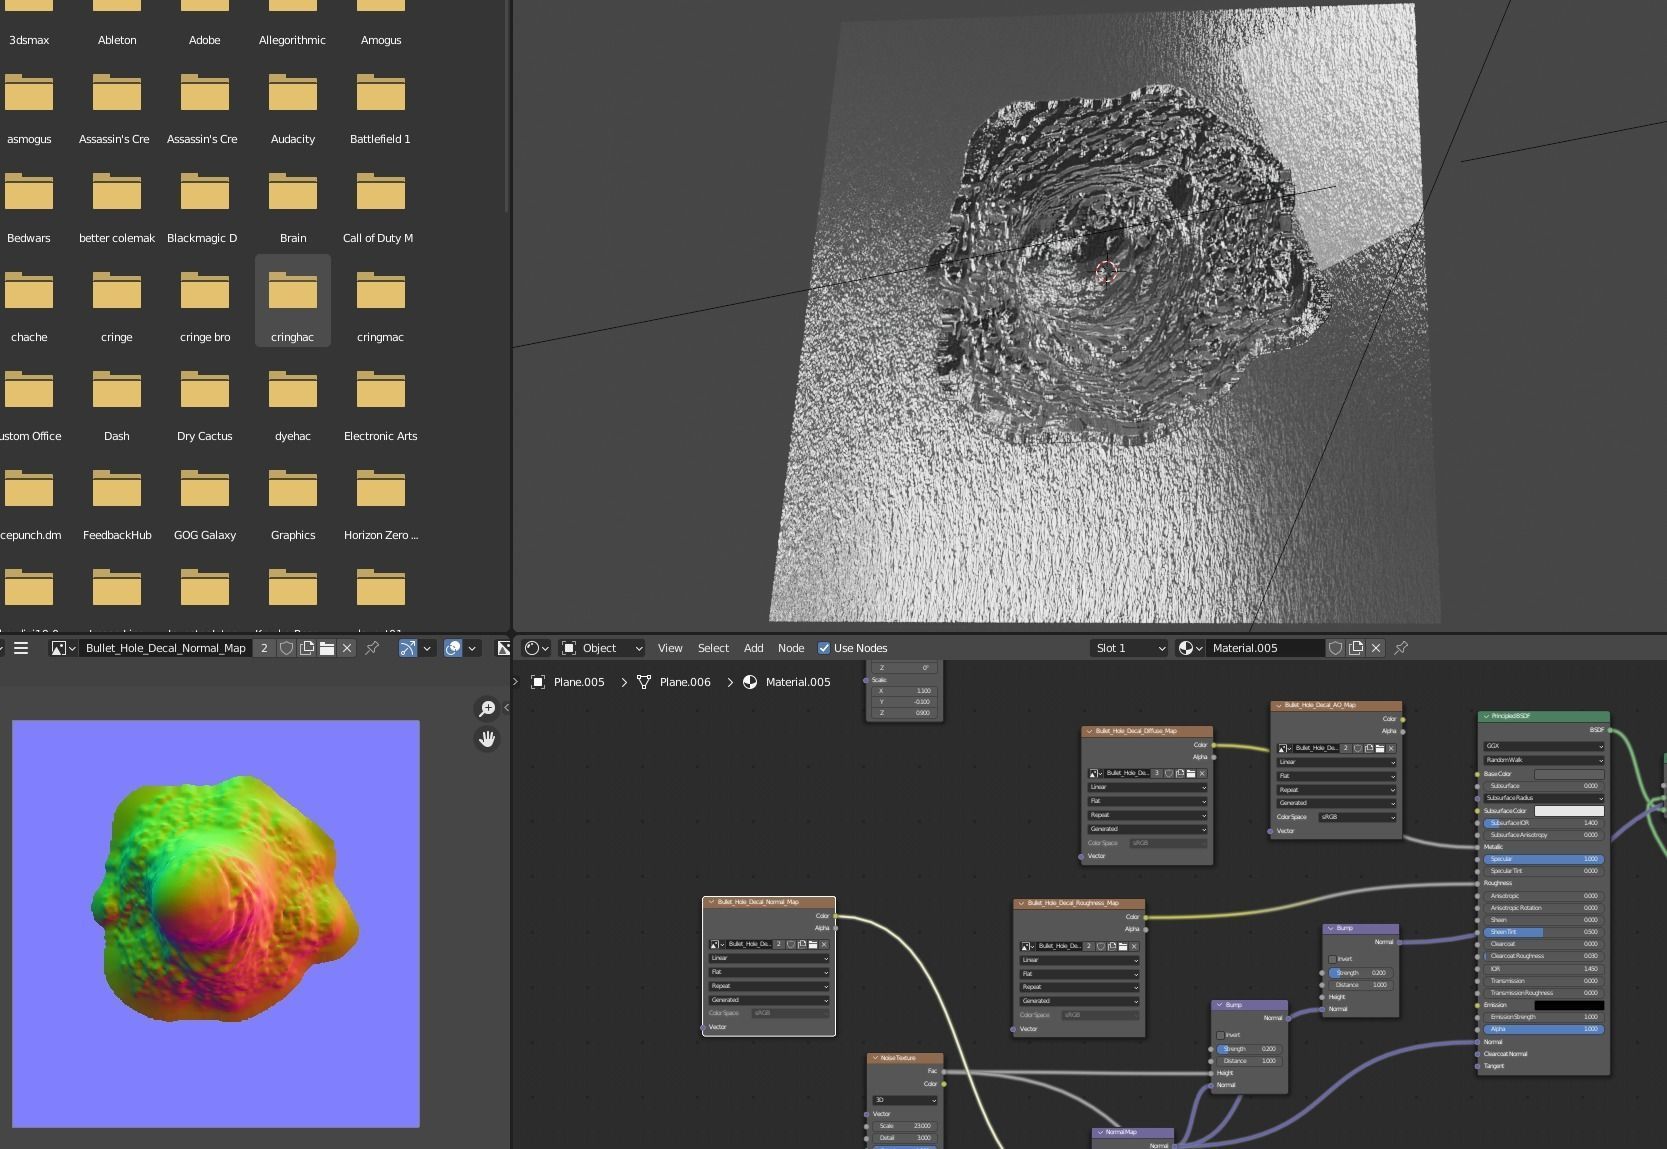Click the white Subsurface Color swatch

pos(1569,811)
